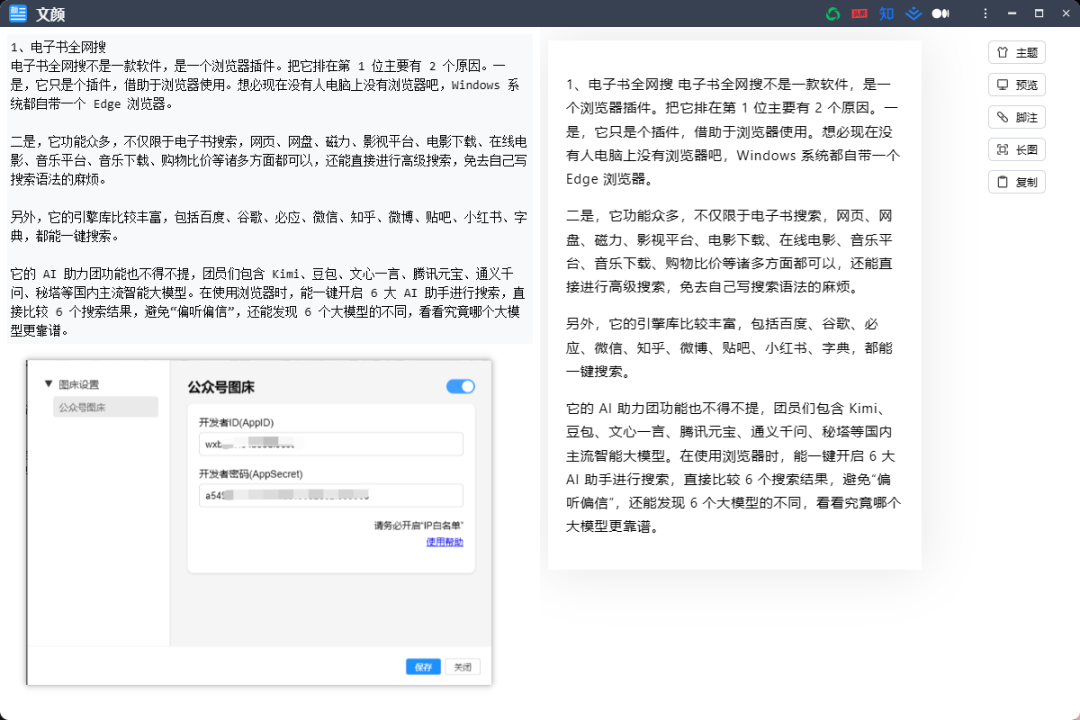Click the green WeChat publish icon
1080x720 pixels.
(833, 14)
